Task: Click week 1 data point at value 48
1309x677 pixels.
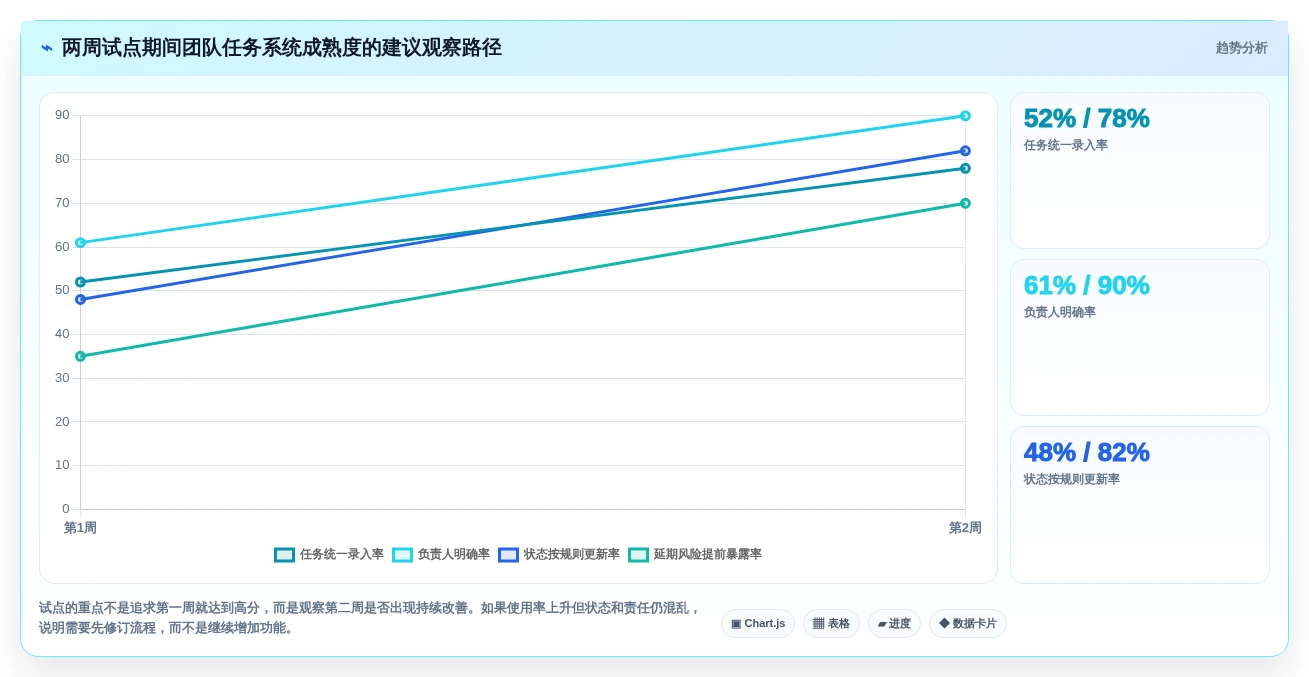Action: coord(80,299)
